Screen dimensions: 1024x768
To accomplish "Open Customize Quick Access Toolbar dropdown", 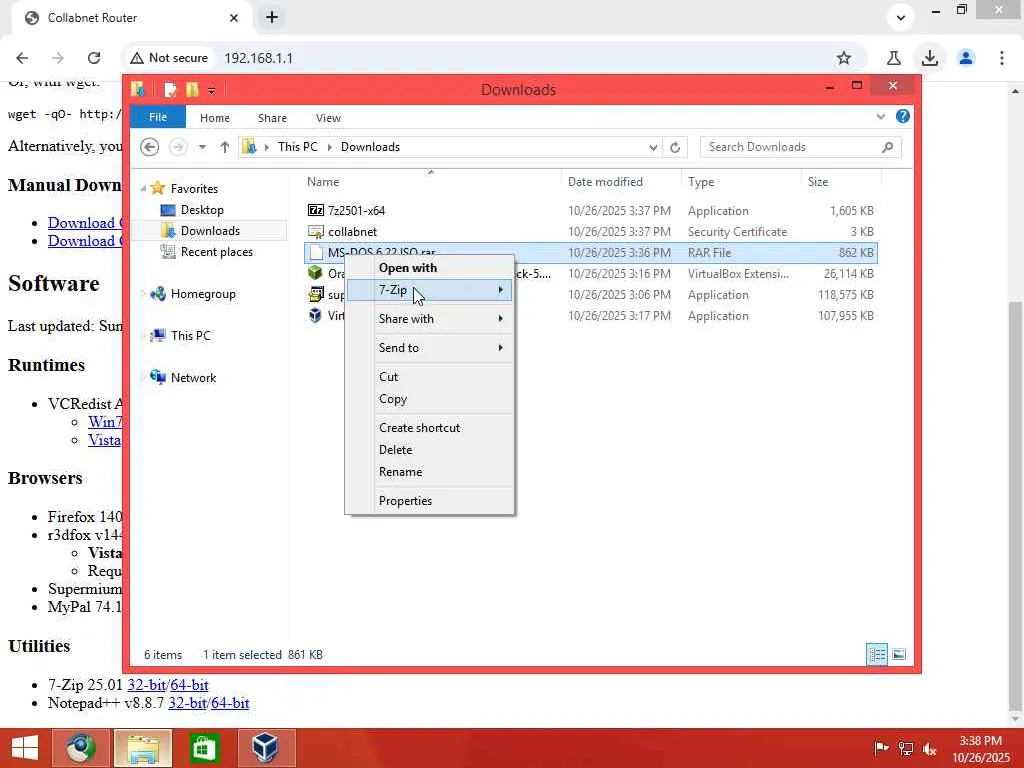I will tap(212, 90).
